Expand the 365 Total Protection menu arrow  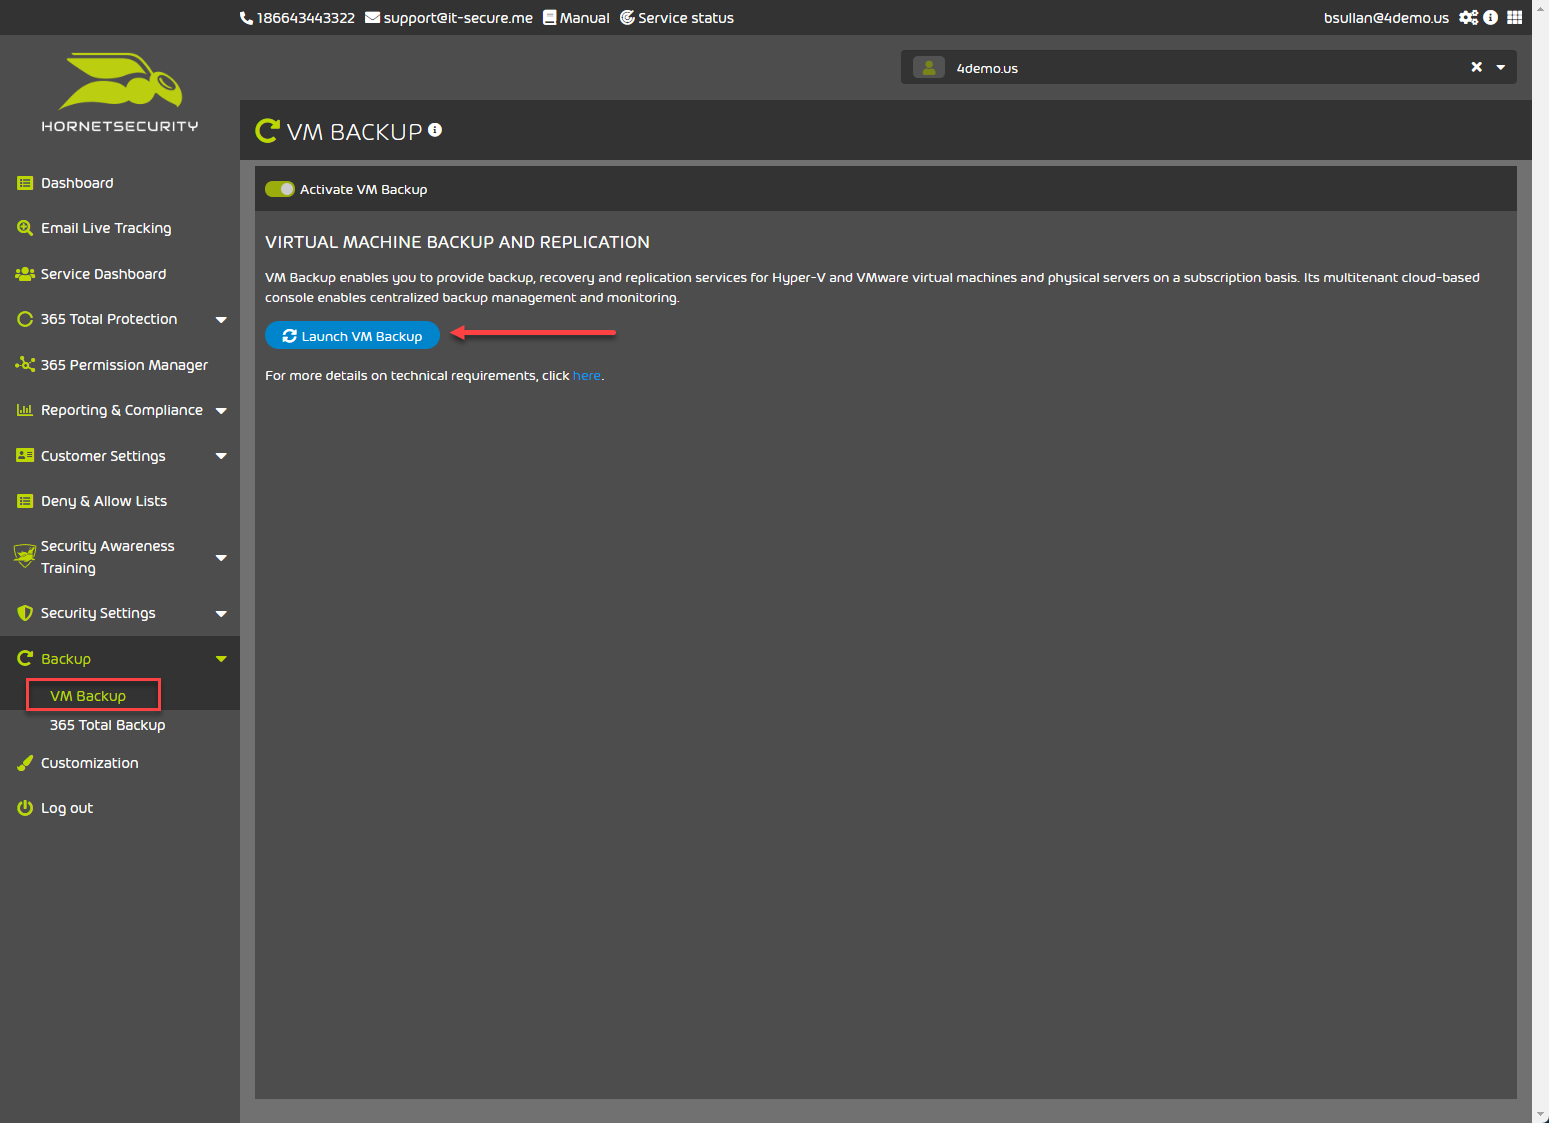221,320
